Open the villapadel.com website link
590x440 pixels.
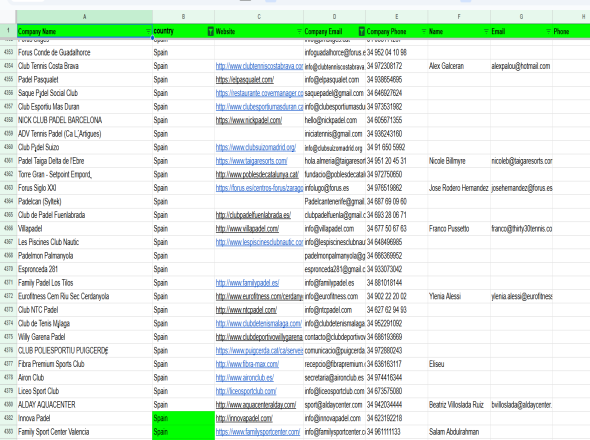[x=247, y=229]
